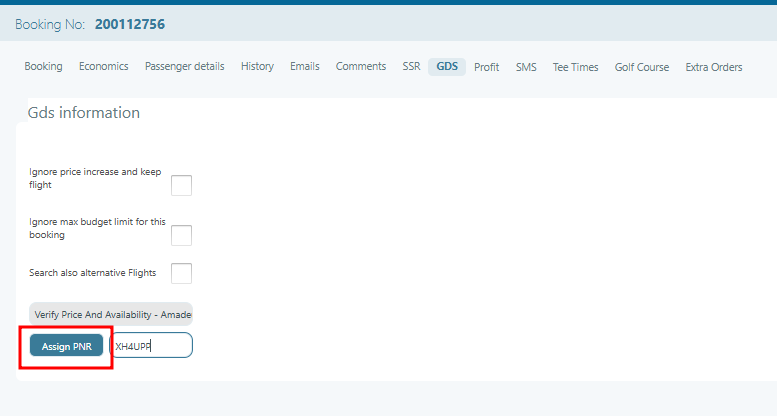Go to Passenger details tab
Image resolution: width=777 pixels, height=416 pixels.
[x=184, y=67]
